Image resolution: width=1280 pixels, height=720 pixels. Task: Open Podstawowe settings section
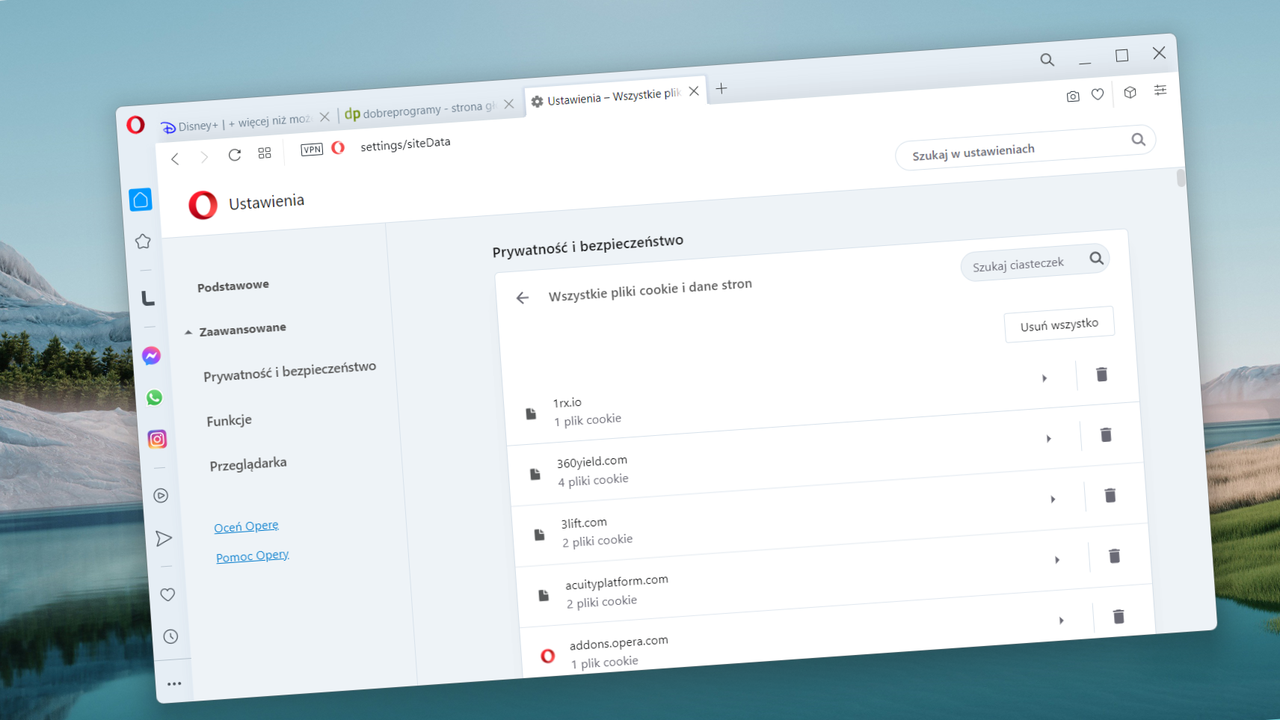(x=233, y=286)
